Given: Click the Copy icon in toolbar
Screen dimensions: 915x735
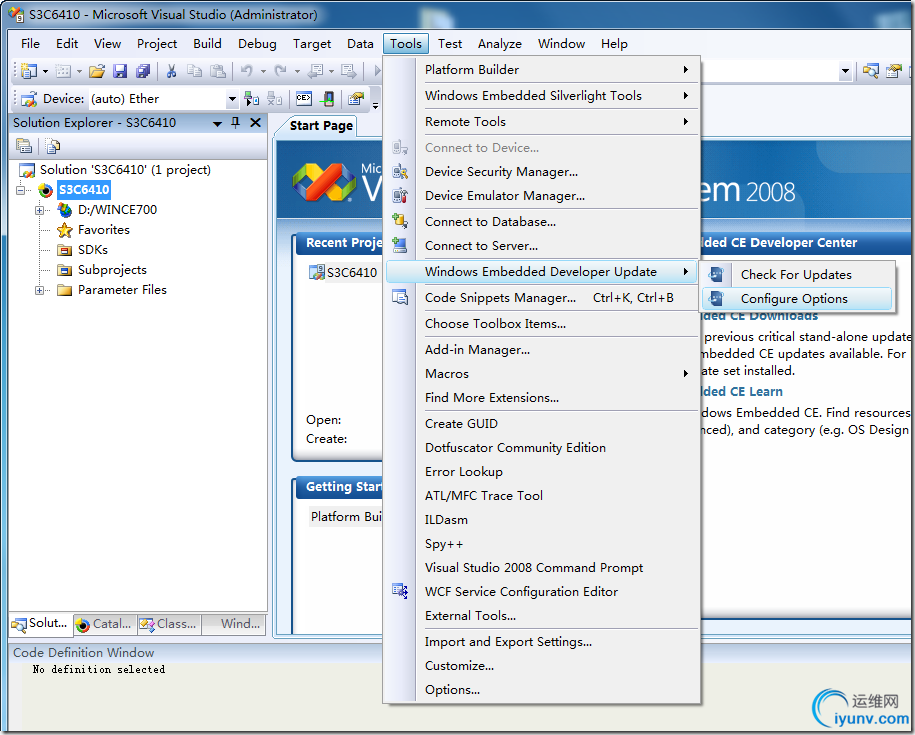Looking at the screenshot, I should coord(194,71).
